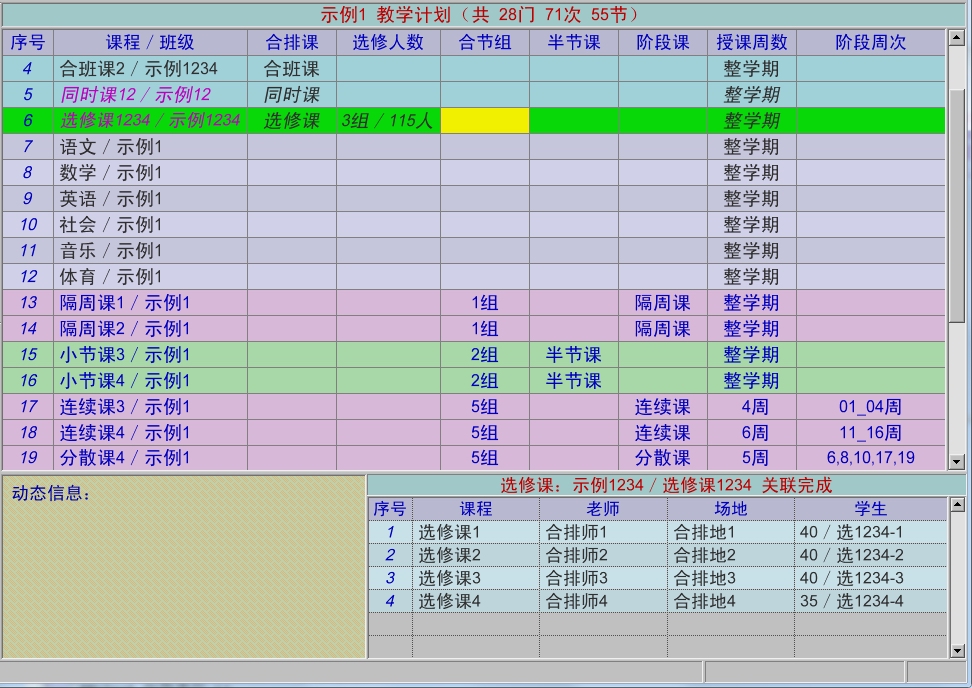
Task: Click the 授课周数 column header
Action: 752,42
